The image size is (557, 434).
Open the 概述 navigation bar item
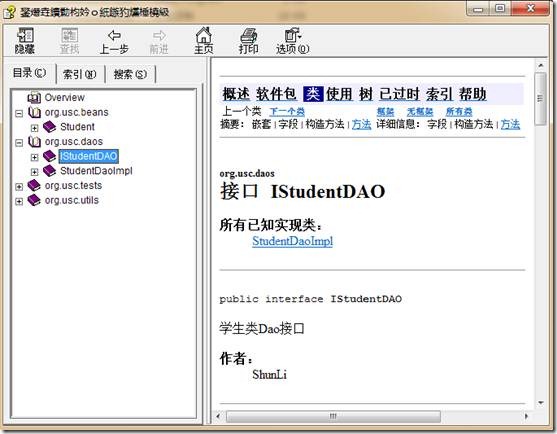(236, 94)
